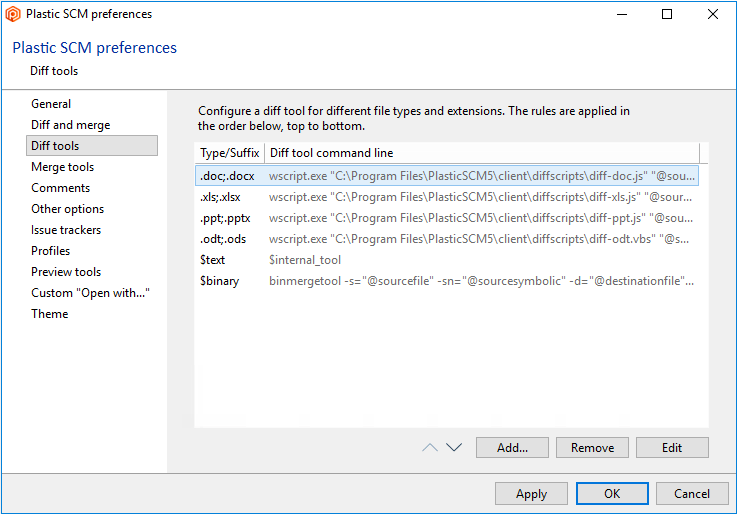Open the Theme preferences
Image resolution: width=737 pixels, height=514 pixels.
[x=49, y=314]
